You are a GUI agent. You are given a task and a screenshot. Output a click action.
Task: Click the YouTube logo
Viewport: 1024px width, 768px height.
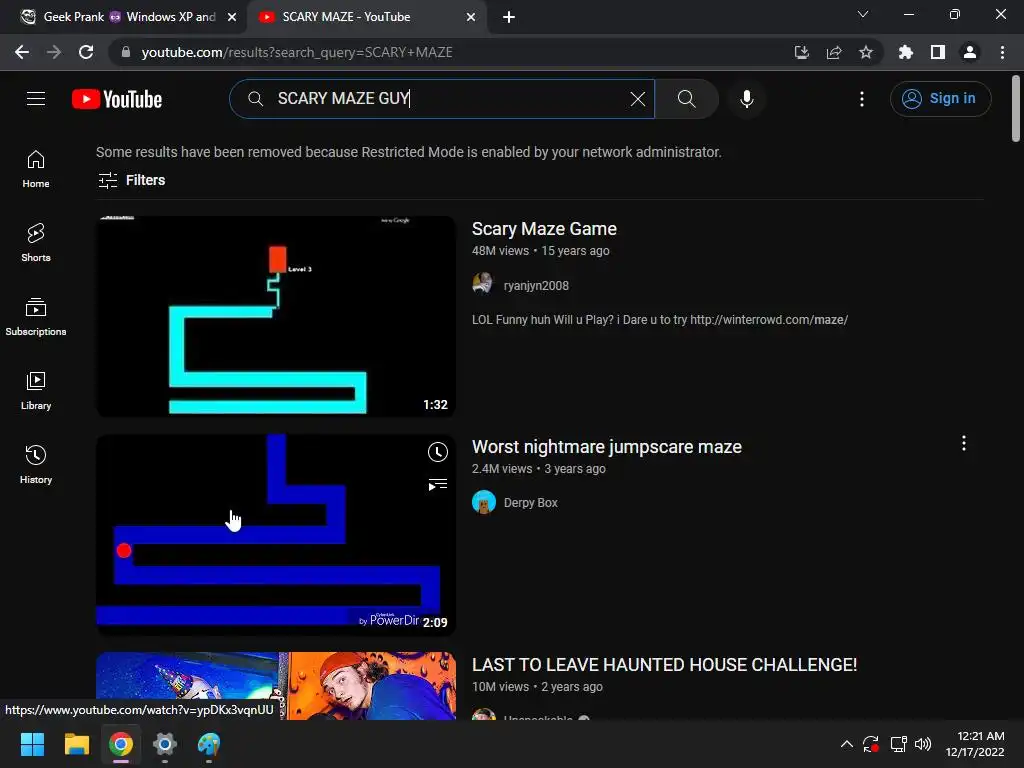tap(117, 99)
